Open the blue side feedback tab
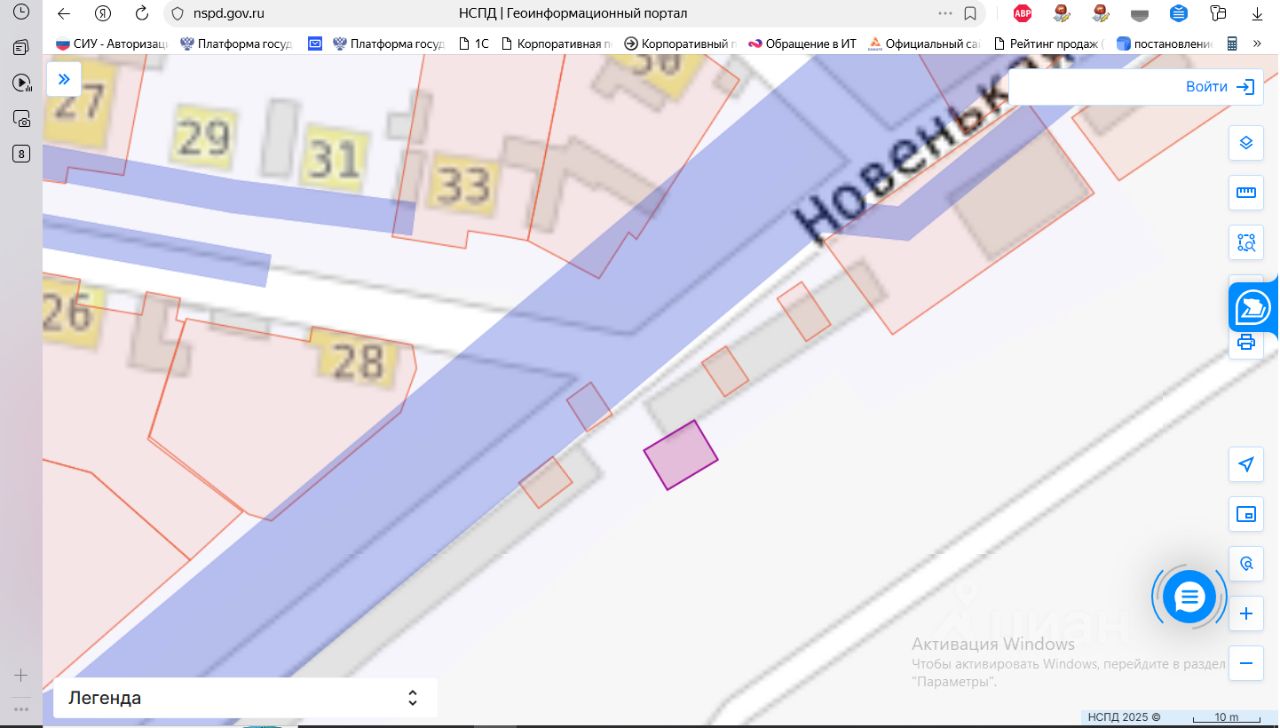The image size is (1280, 728). coord(1253,307)
